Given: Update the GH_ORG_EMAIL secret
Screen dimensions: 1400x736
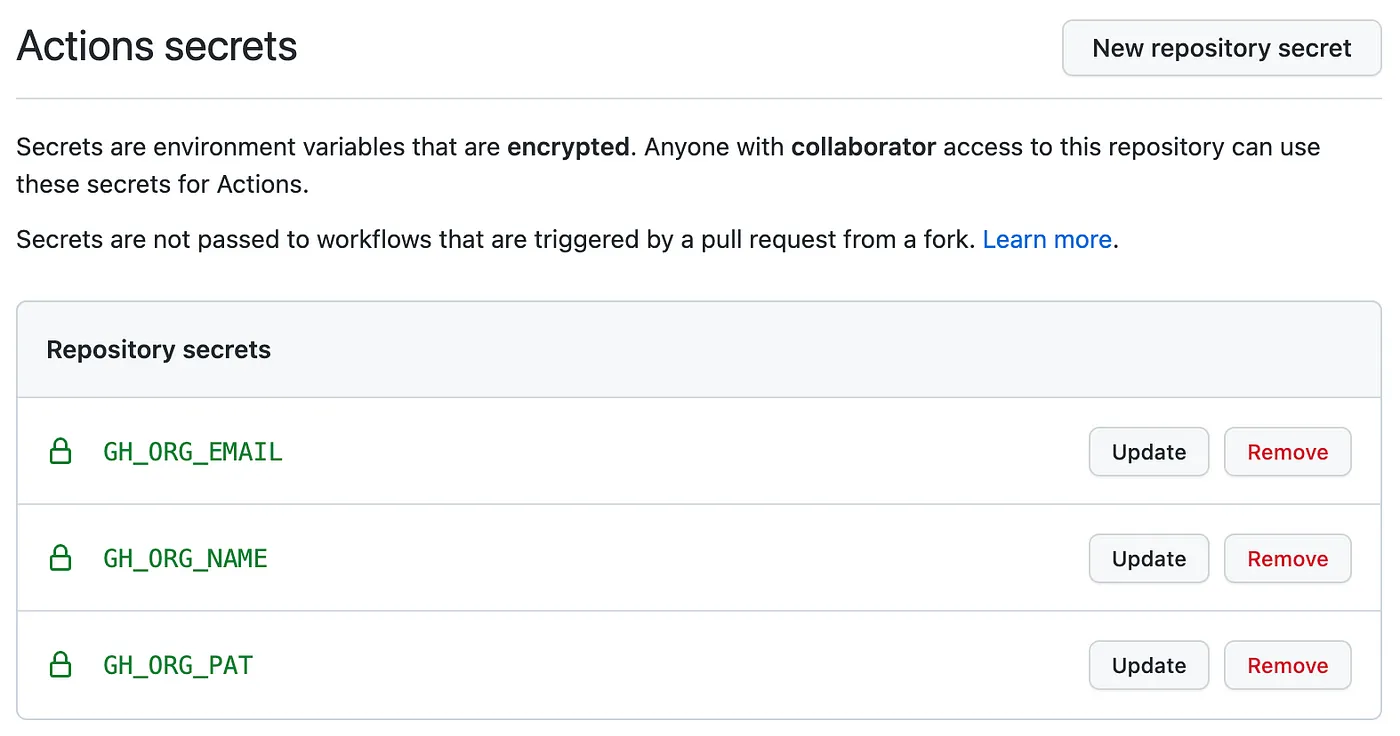Looking at the screenshot, I should [x=1148, y=452].
